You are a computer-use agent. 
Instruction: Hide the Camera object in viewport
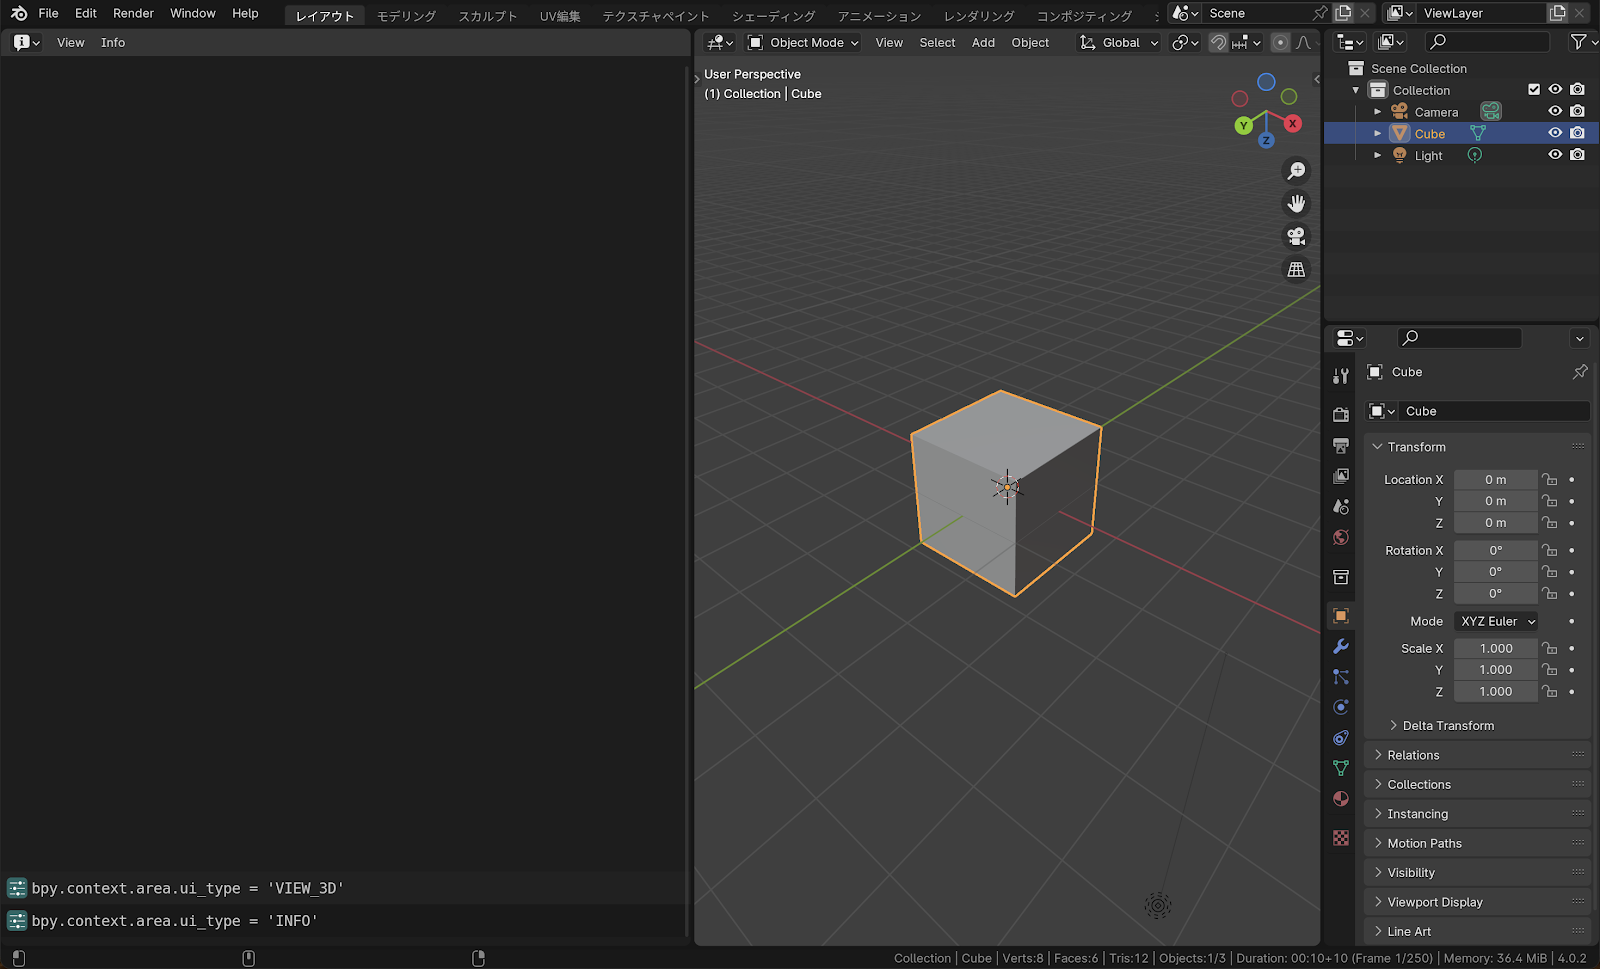[x=1555, y=111]
